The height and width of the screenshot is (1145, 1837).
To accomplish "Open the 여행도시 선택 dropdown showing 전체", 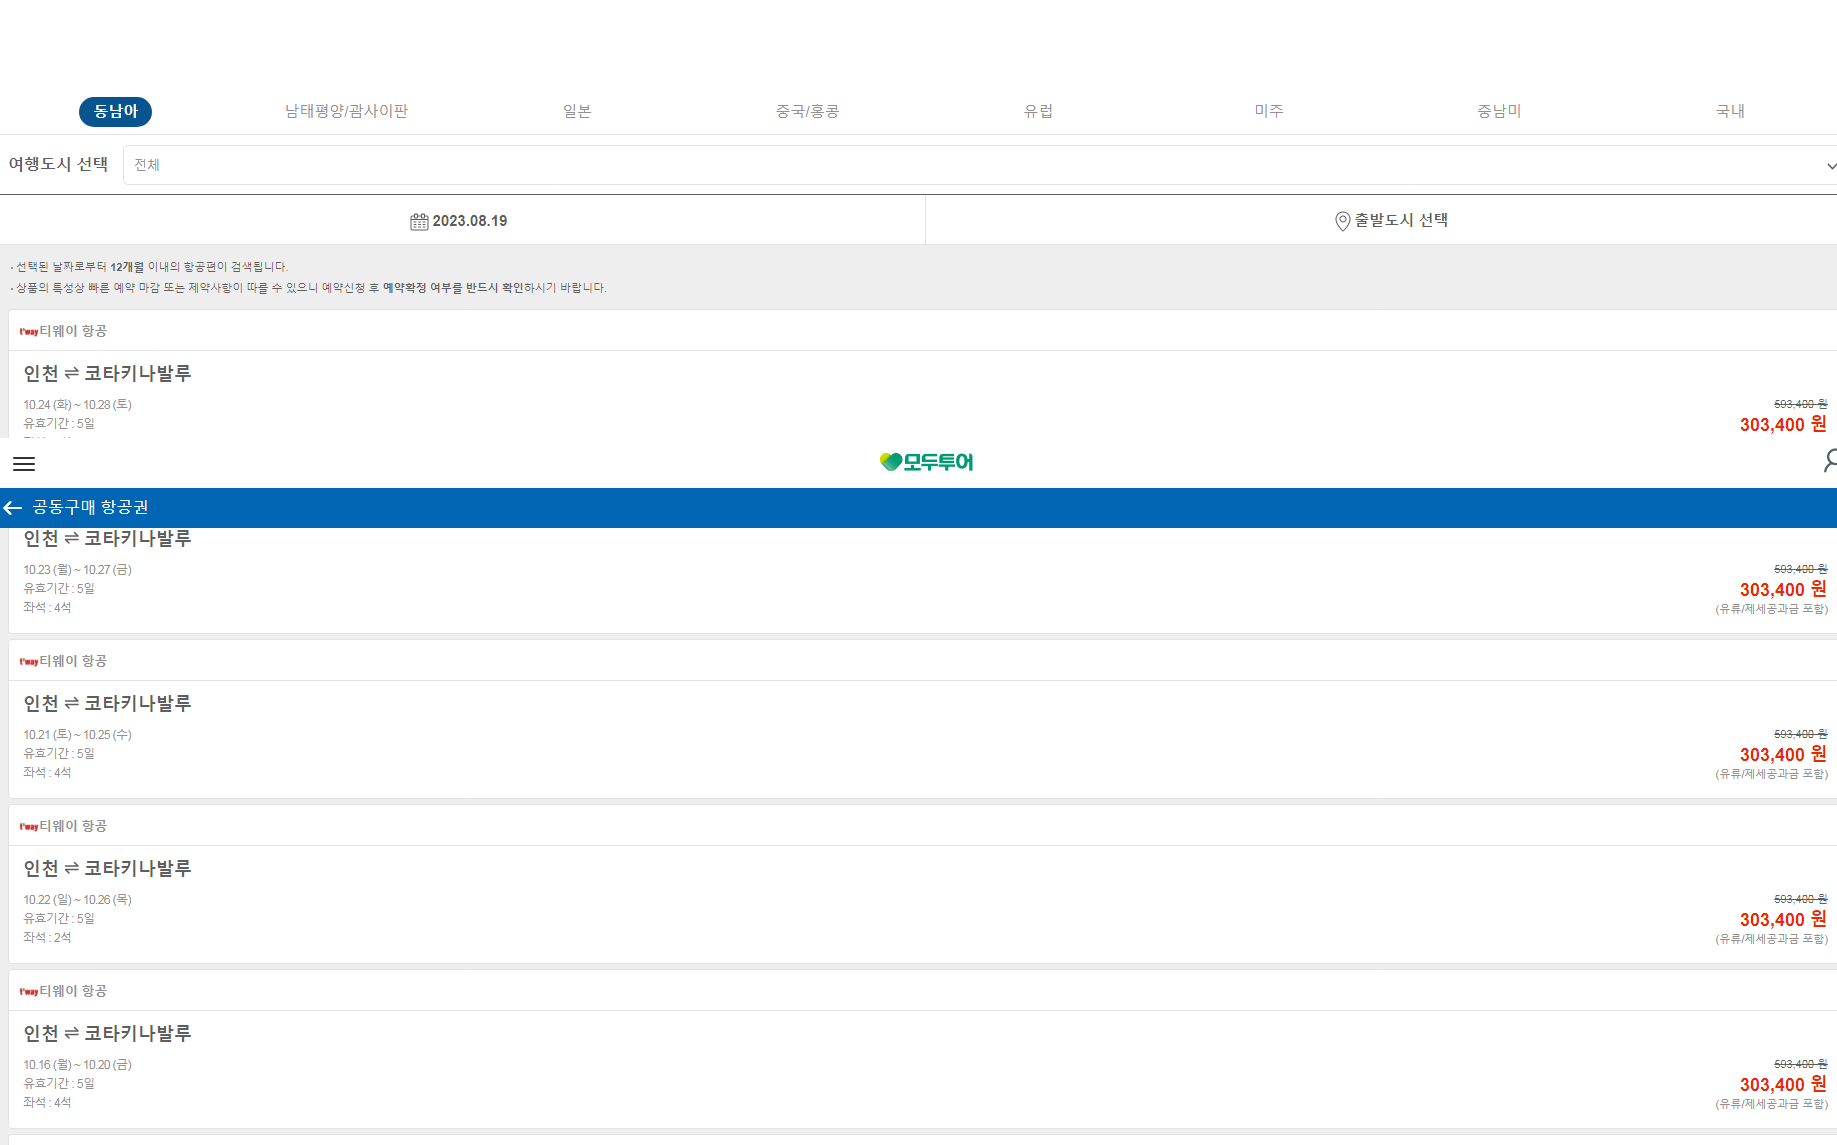I will pyautogui.click(x=980, y=165).
